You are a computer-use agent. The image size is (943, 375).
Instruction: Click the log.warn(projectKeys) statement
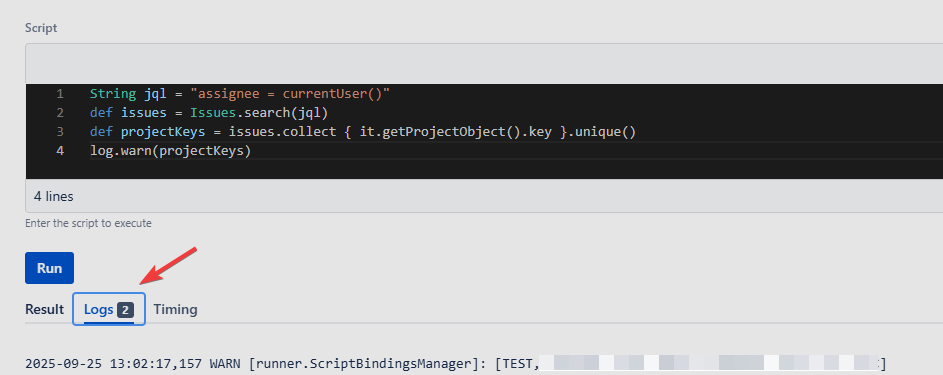[x=170, y=151]
